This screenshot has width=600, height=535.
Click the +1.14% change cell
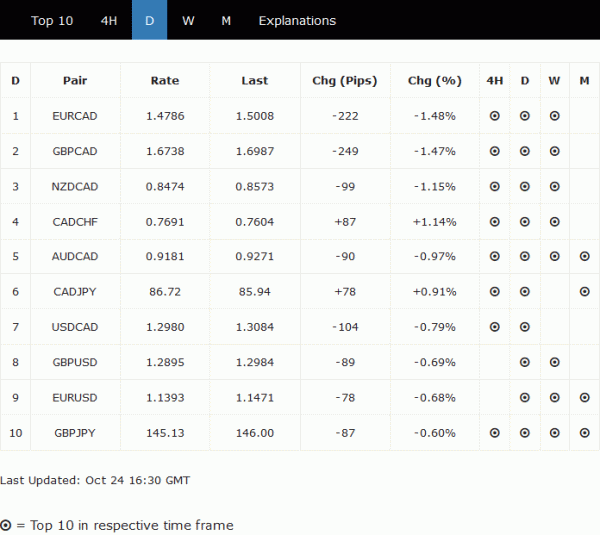[435, 222]
